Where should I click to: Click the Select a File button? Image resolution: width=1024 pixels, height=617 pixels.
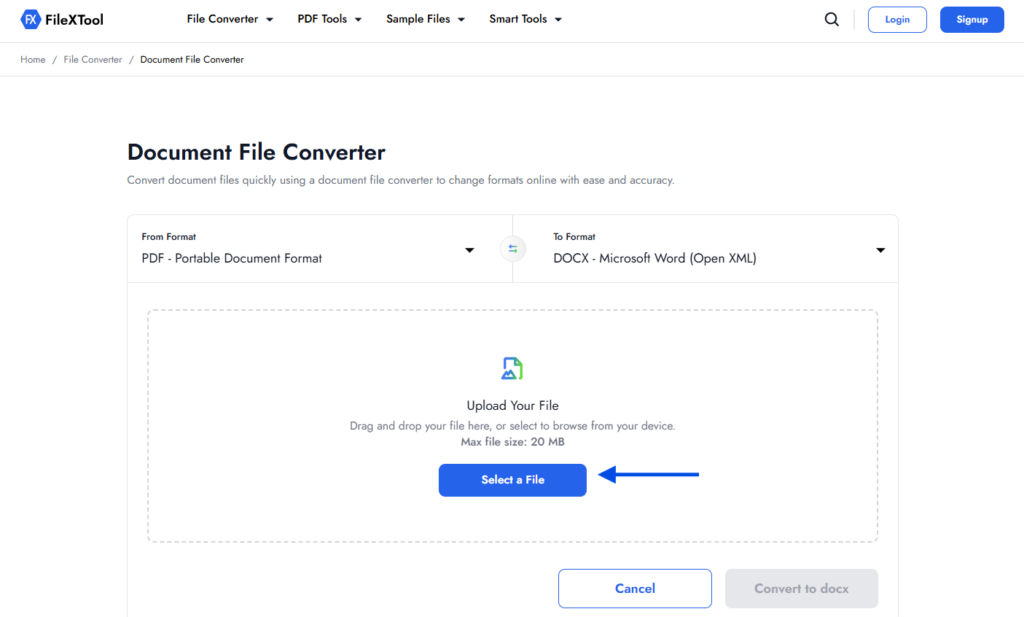pos(512,480)
